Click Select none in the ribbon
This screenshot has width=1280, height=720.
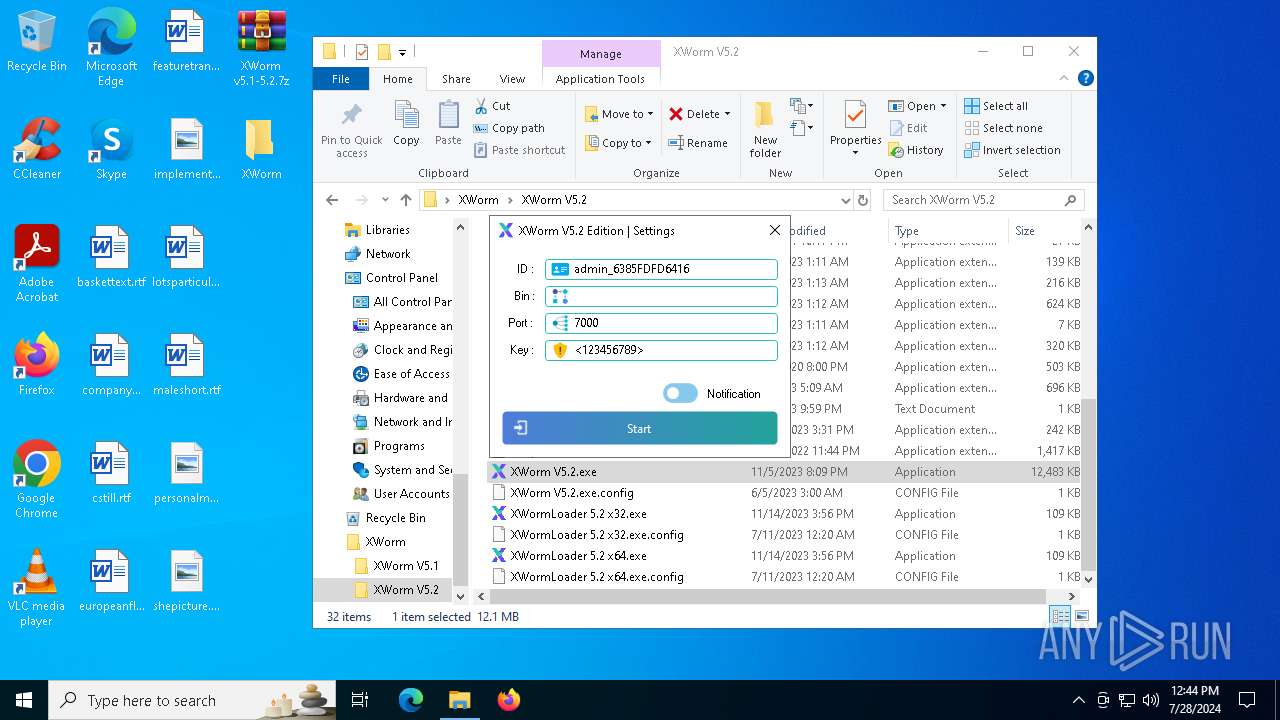1003,128
